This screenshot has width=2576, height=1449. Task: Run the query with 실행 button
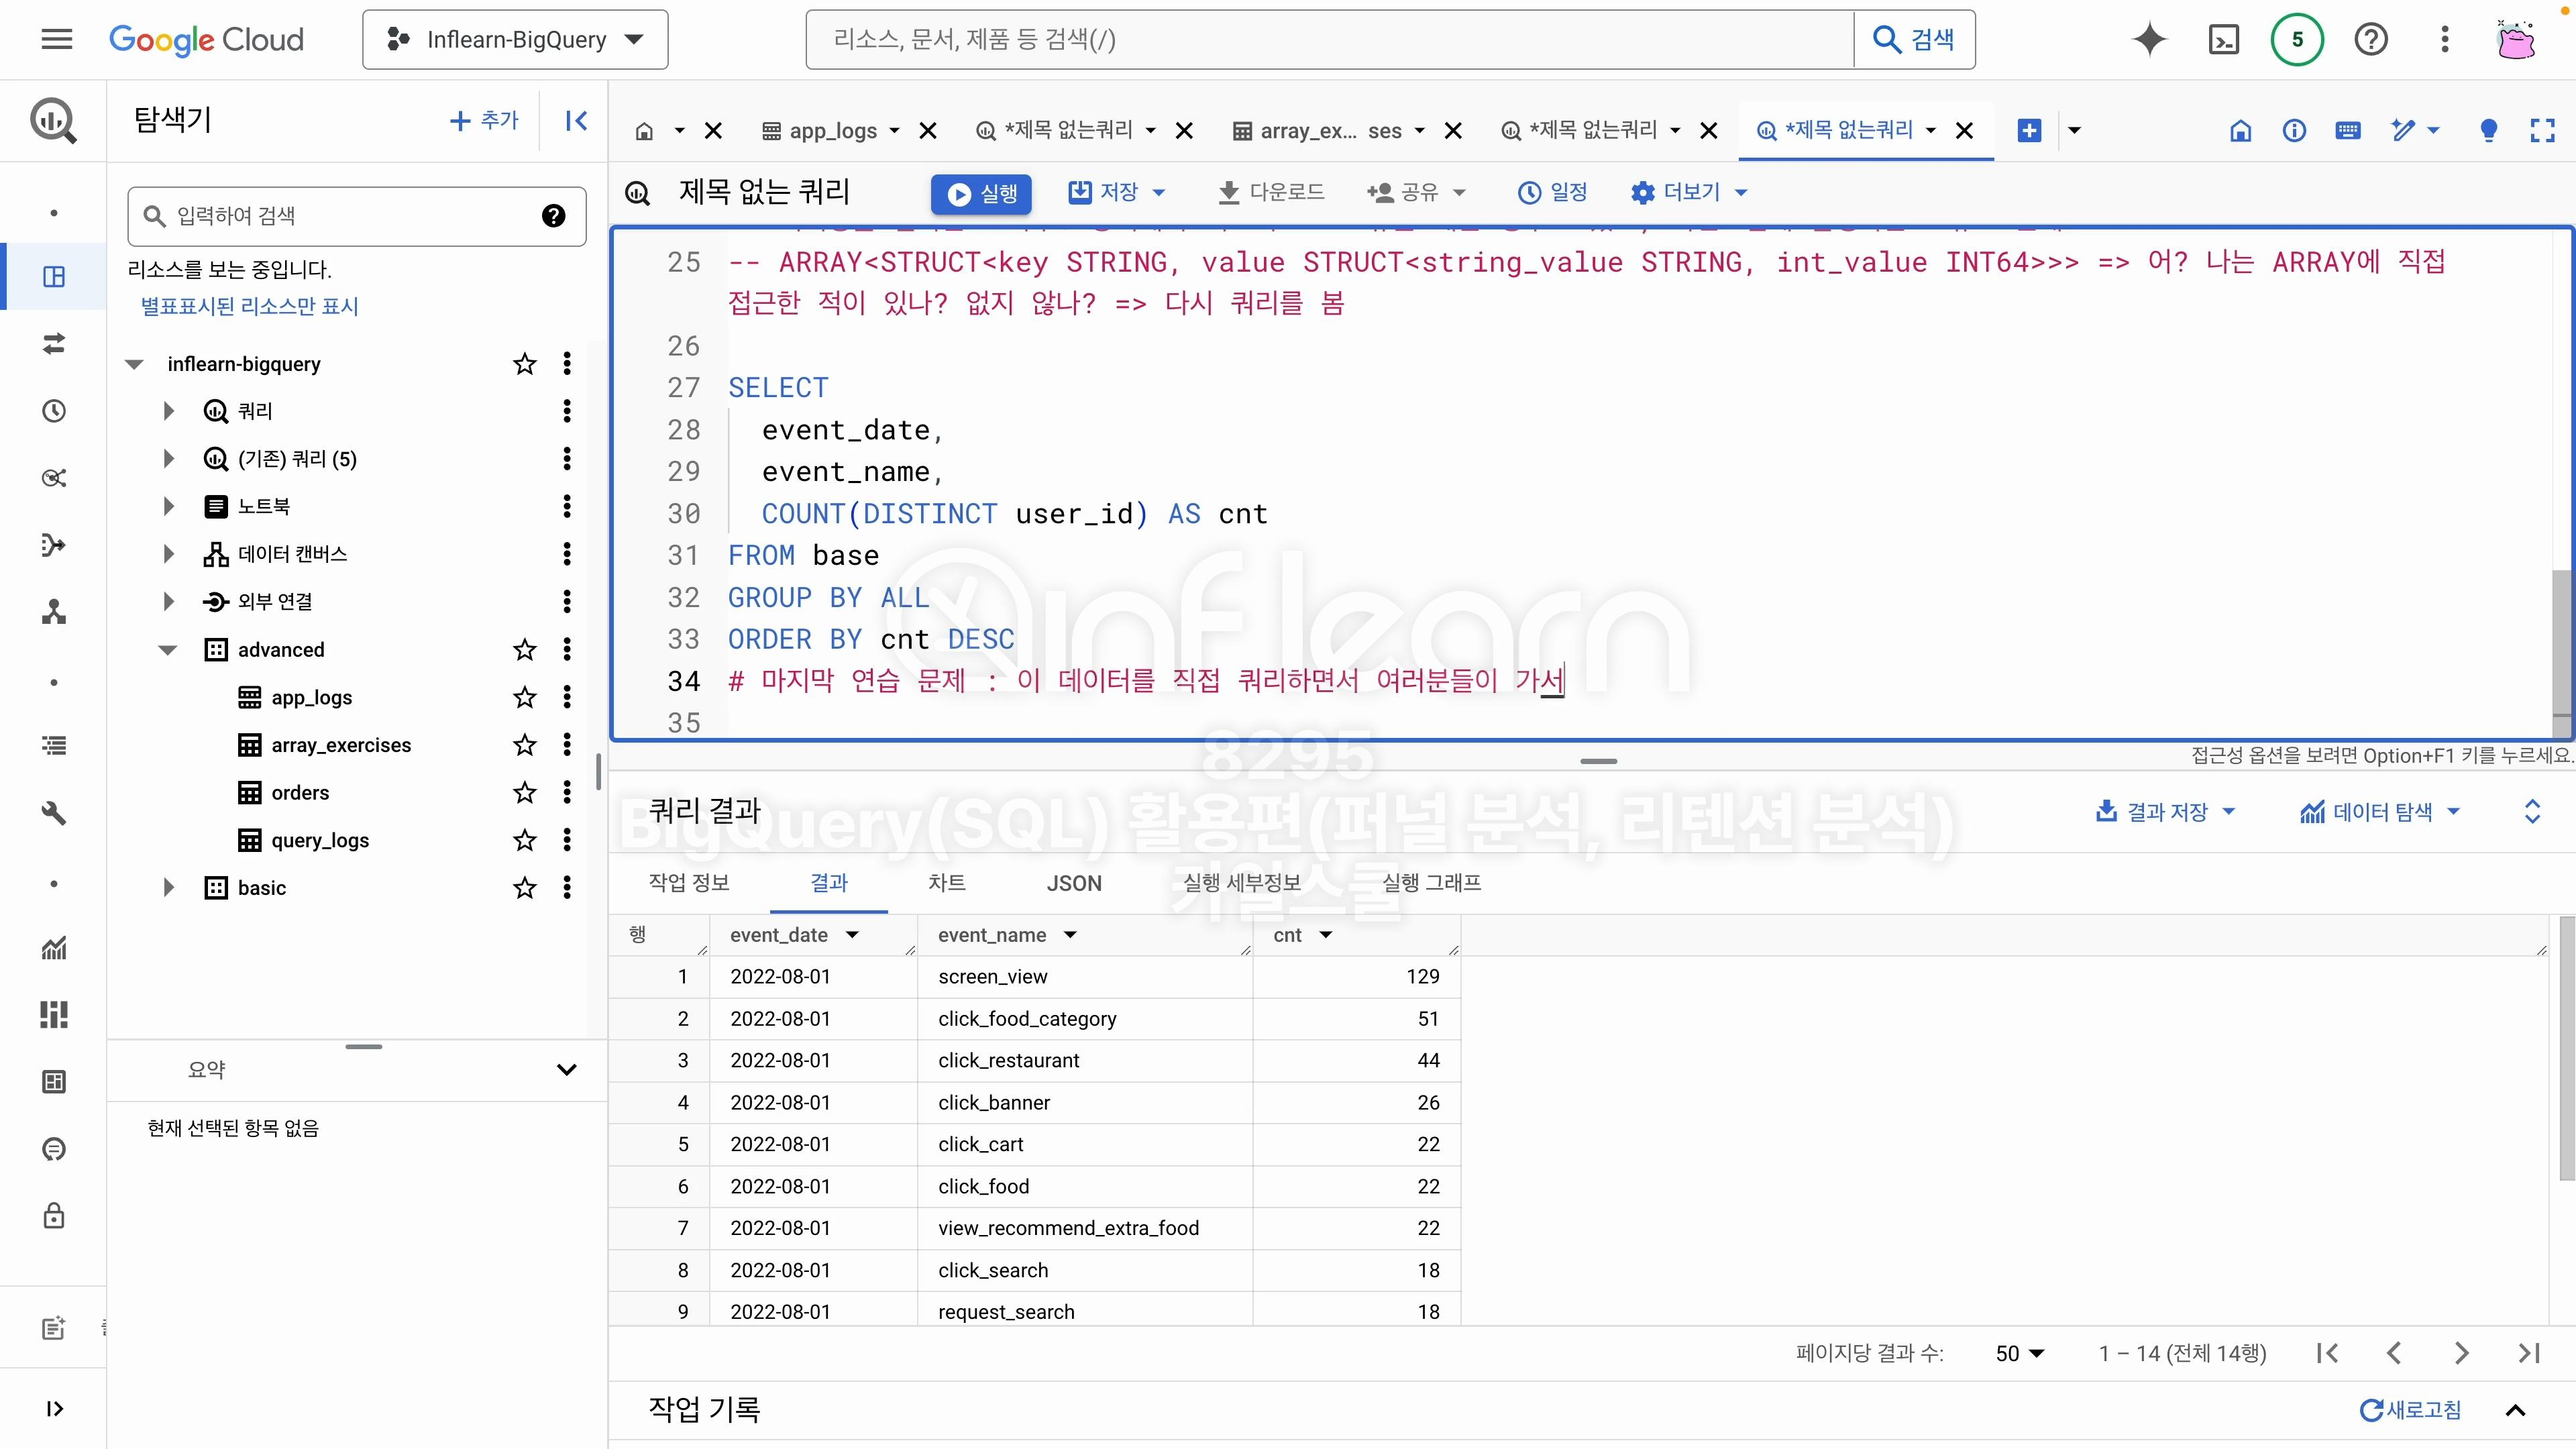pos(981,193)
